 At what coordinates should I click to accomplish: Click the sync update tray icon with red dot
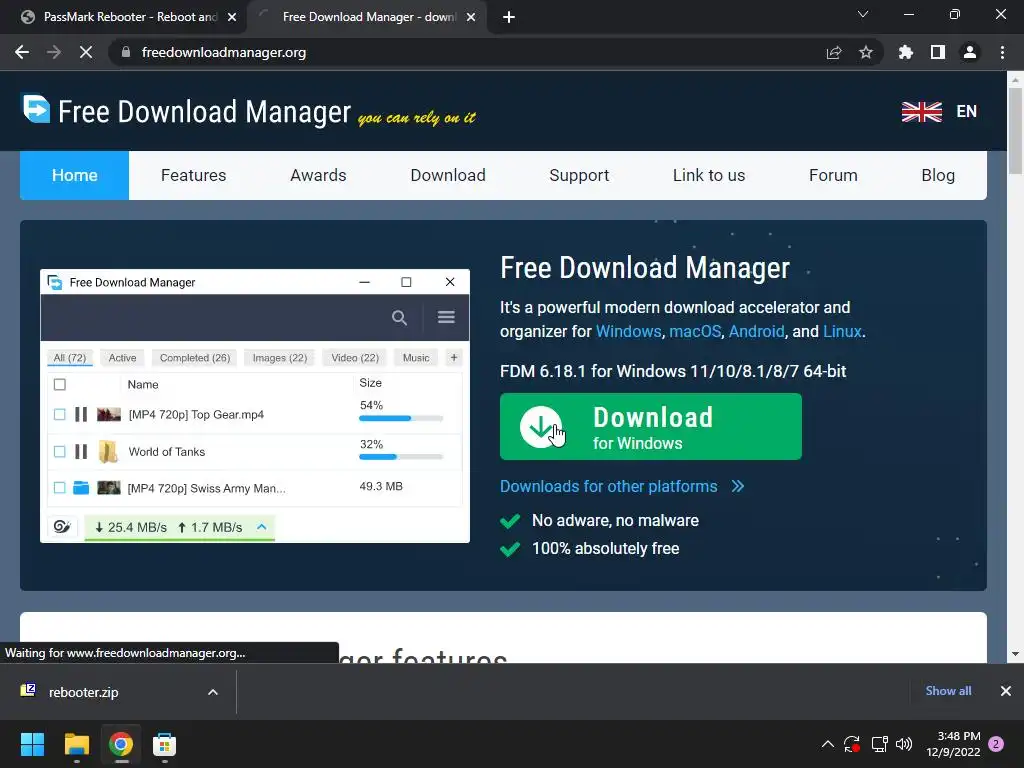tap(852, 744)
